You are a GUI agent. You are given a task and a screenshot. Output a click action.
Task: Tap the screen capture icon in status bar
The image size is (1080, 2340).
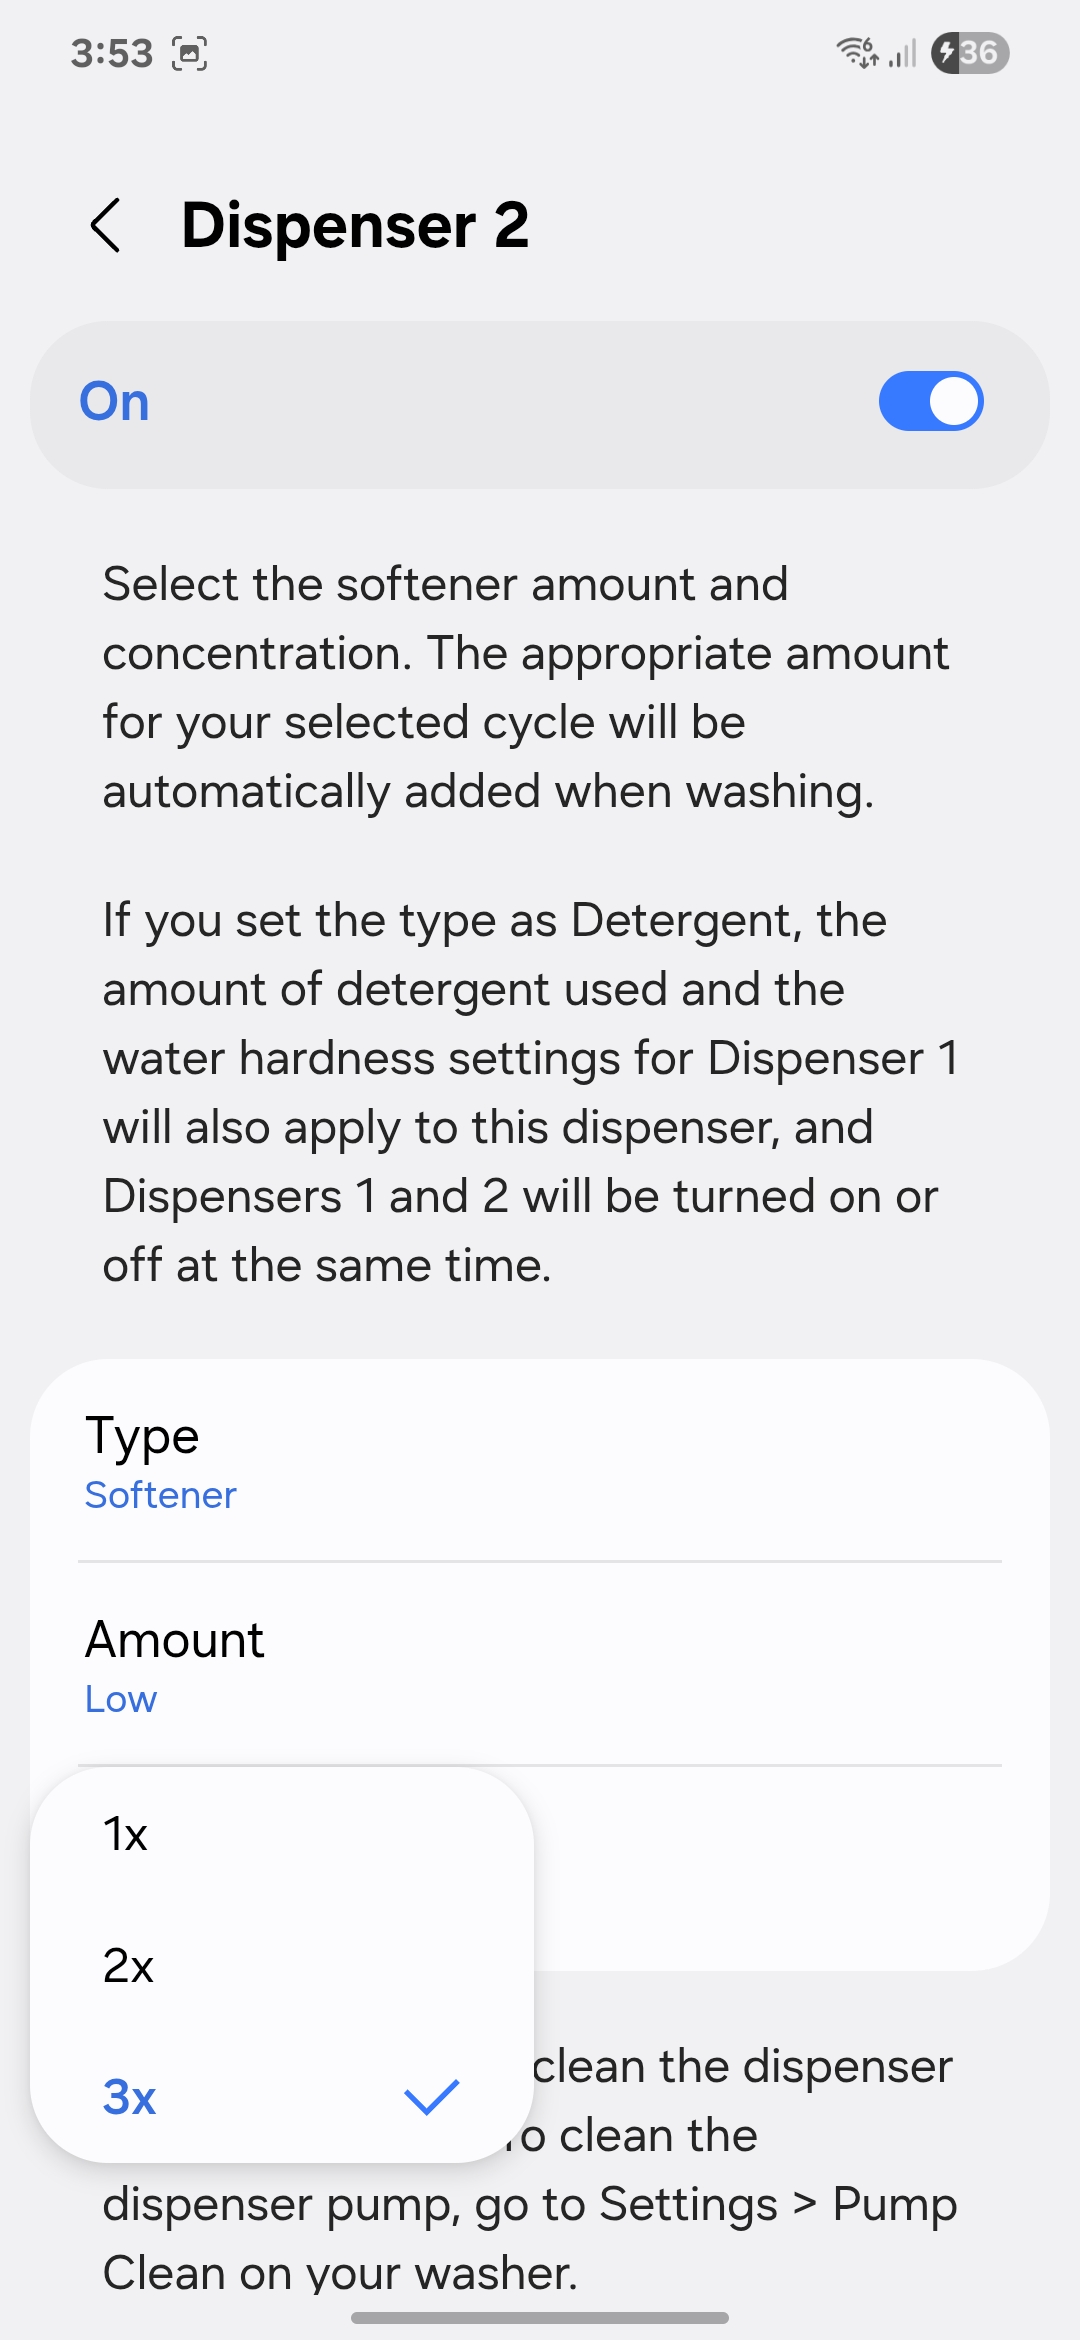pyautogui.click(x=189, y=53)
